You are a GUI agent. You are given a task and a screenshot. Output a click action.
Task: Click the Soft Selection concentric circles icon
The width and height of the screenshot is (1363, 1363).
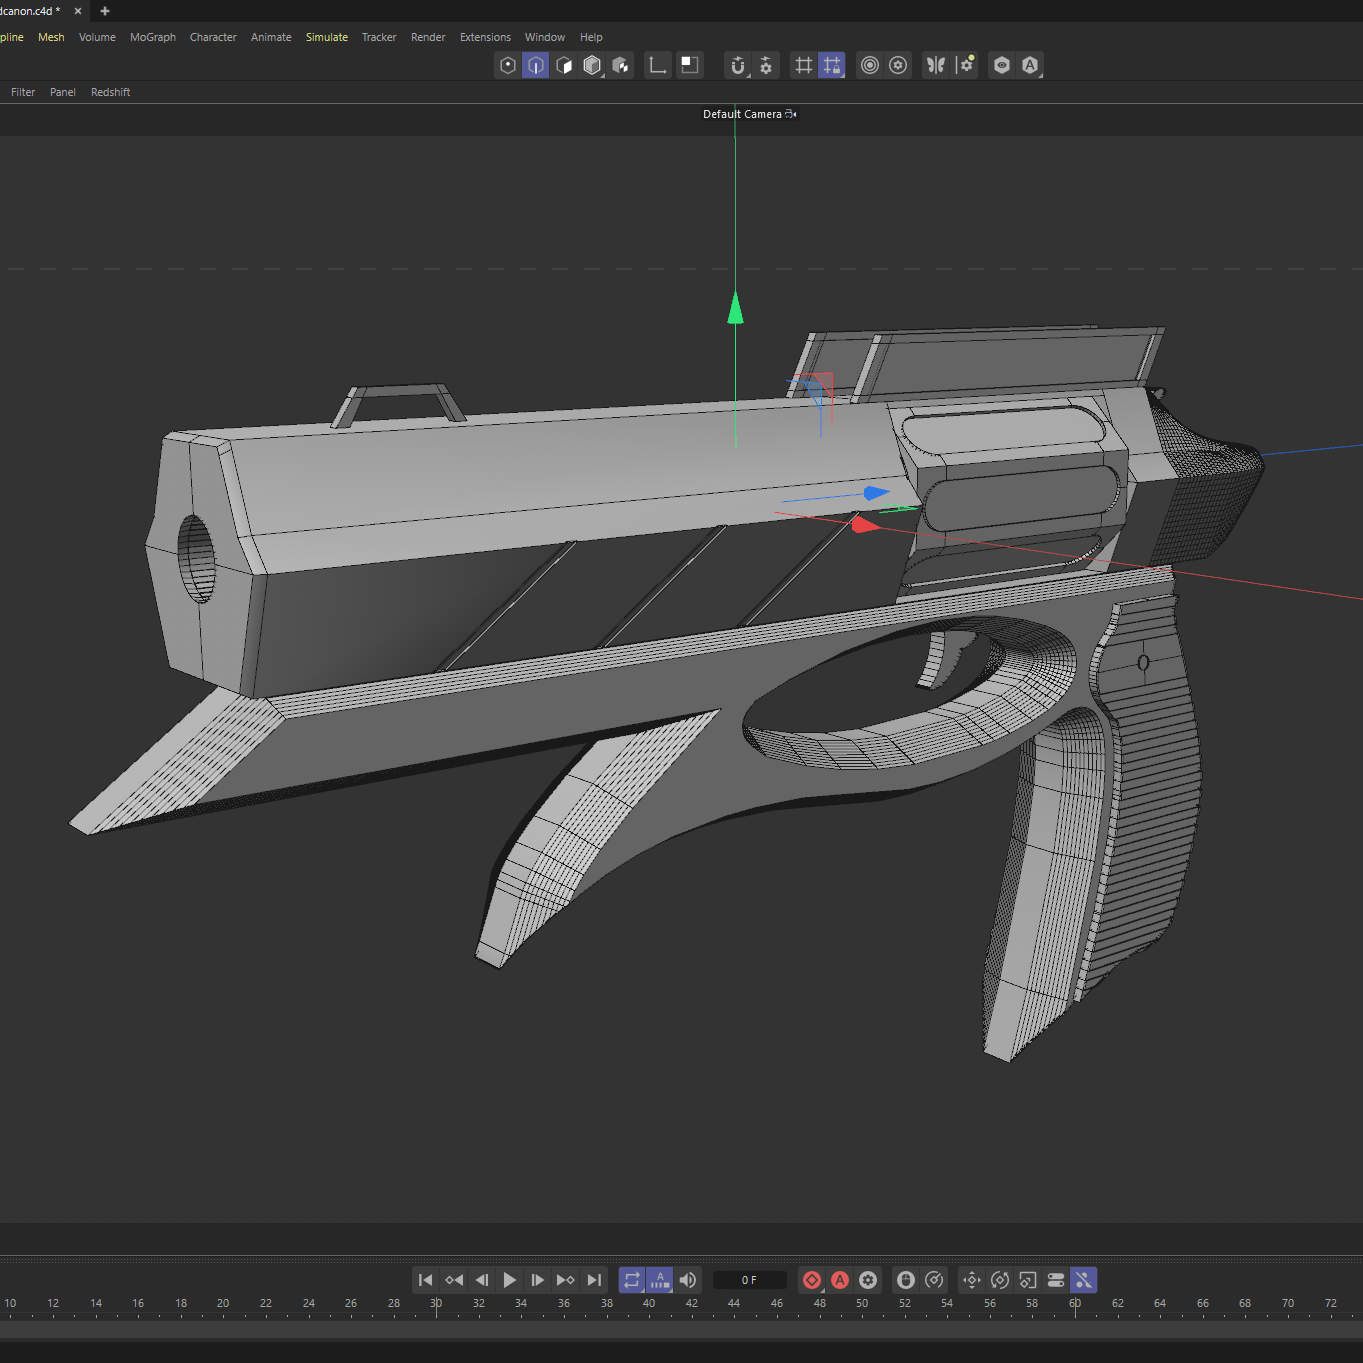coord(870,65)
